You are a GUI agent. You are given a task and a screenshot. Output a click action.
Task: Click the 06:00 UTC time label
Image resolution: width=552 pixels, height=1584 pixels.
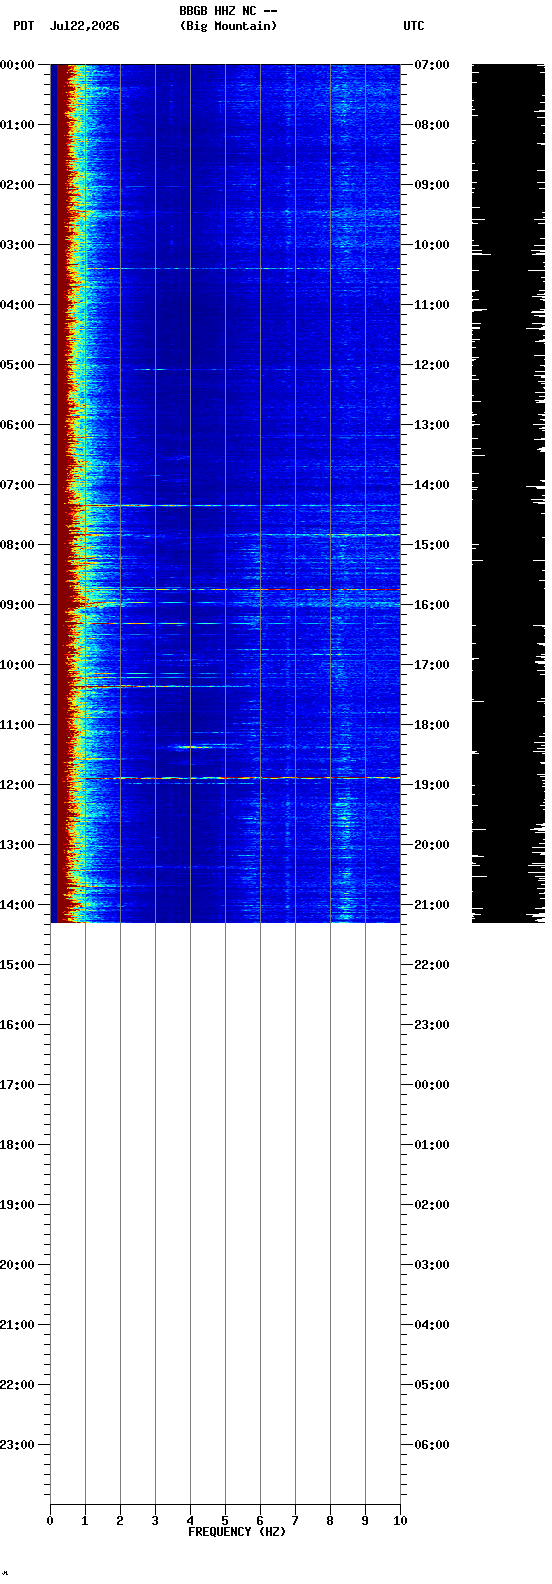coord(432,1445)
